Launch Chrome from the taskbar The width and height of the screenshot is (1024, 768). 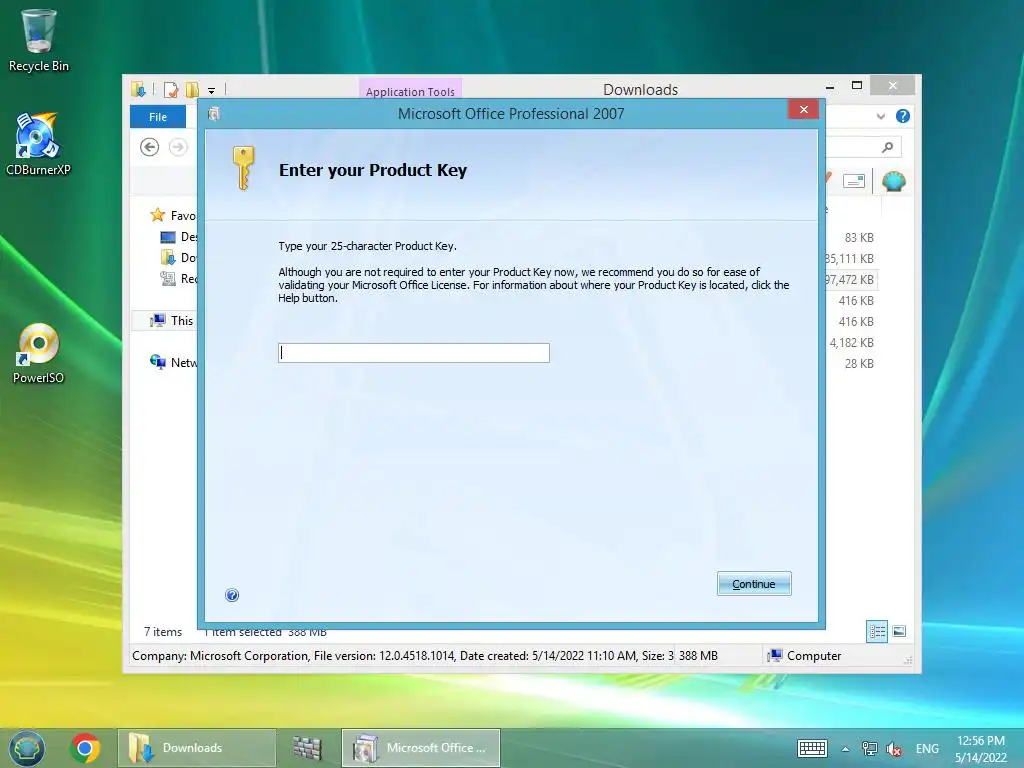point(85,748)
